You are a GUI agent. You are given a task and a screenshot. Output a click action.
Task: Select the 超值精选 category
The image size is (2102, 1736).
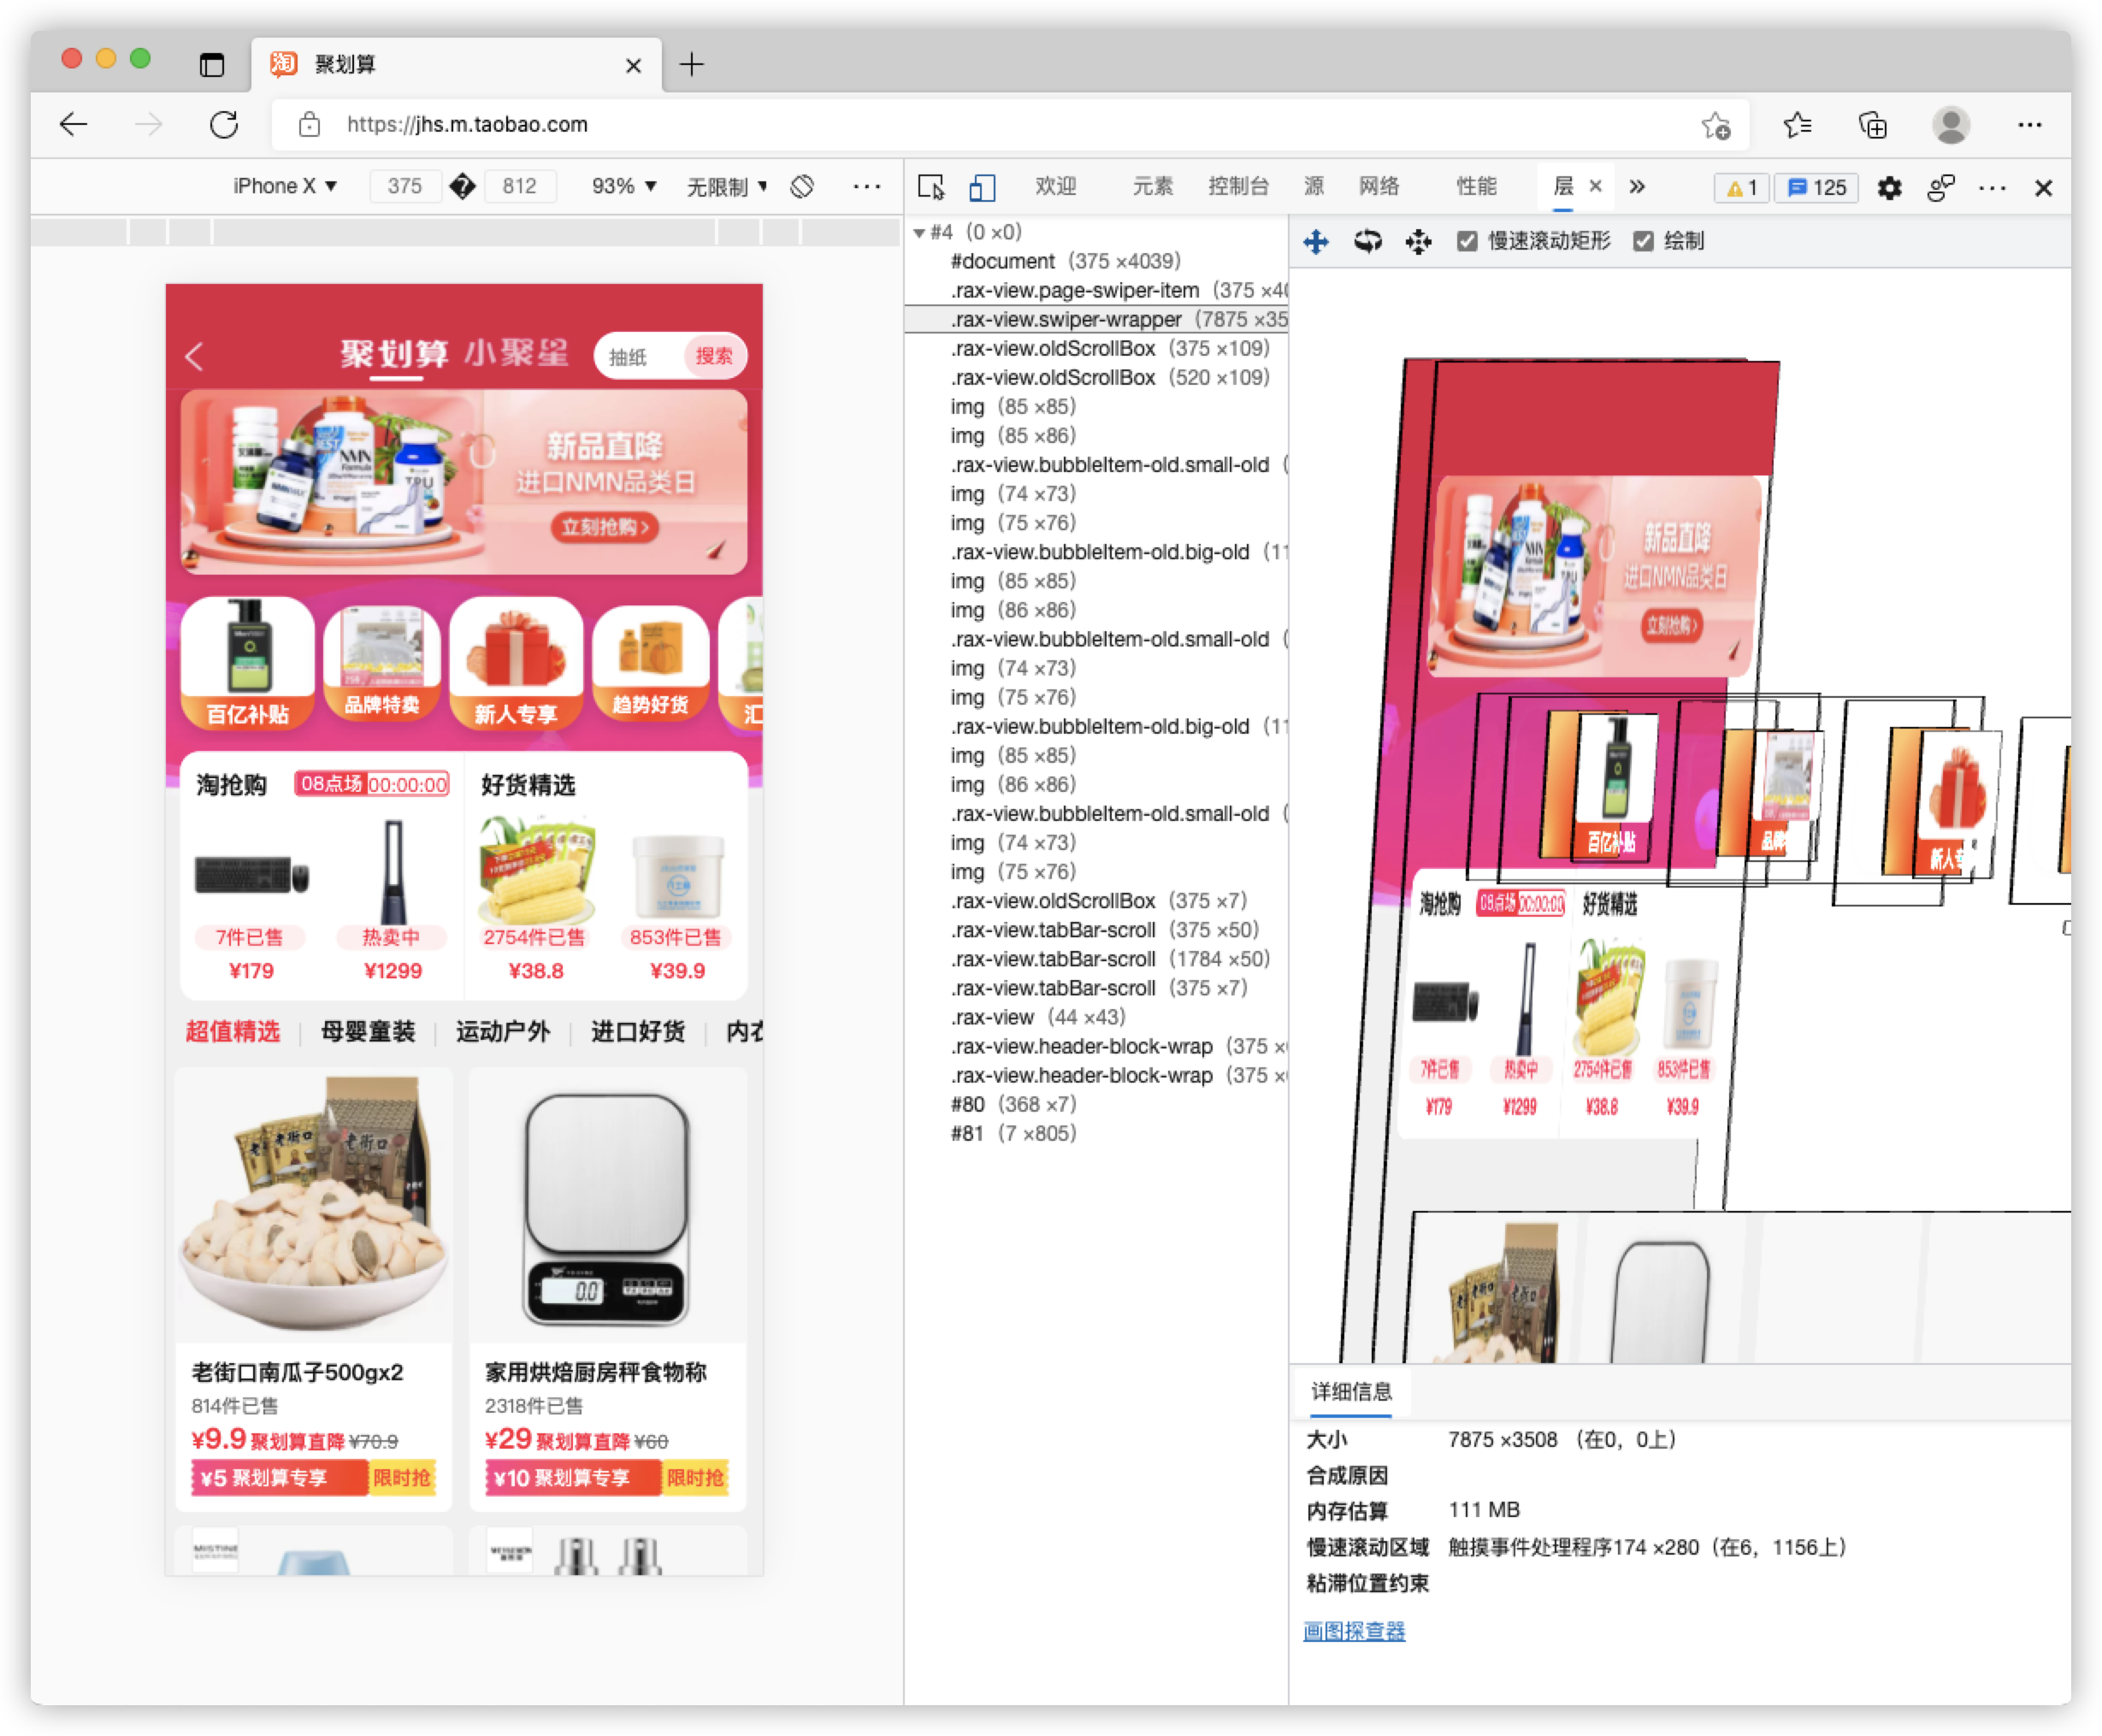pyautogui.click(x=233, y=1032)
